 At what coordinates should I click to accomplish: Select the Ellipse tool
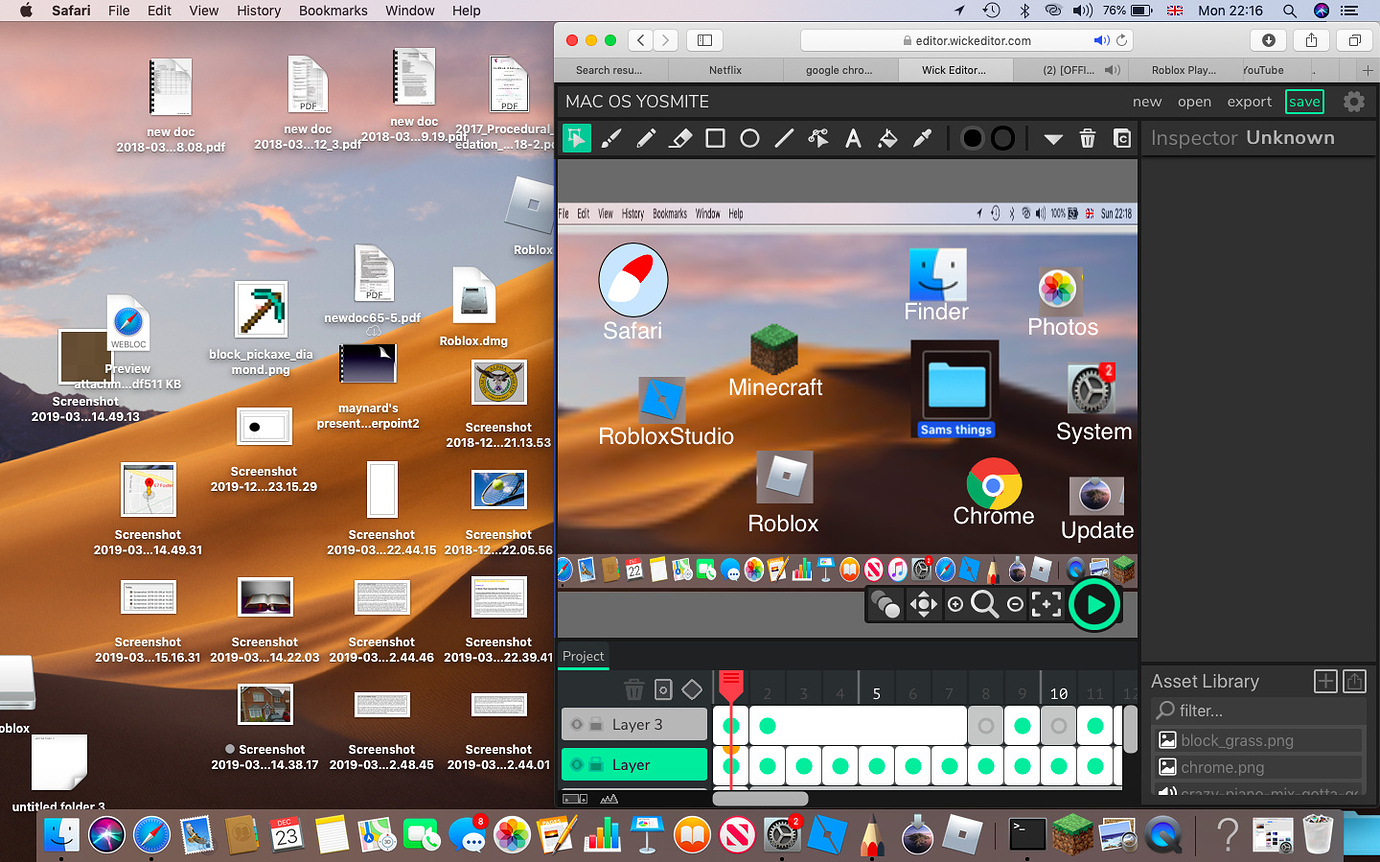tap(750, 138)
